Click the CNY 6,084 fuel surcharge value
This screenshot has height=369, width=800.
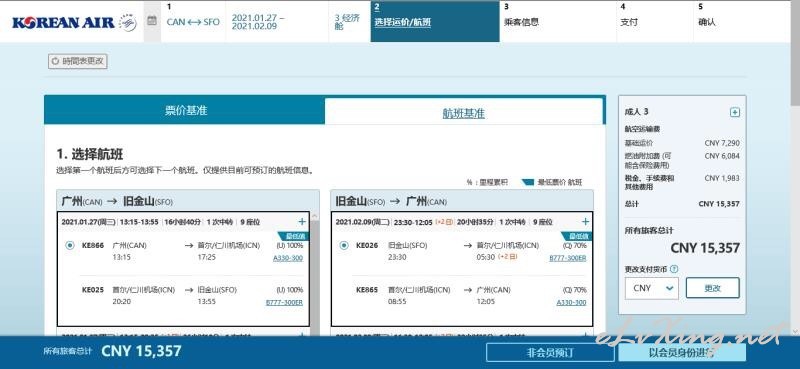pos(722,156)
